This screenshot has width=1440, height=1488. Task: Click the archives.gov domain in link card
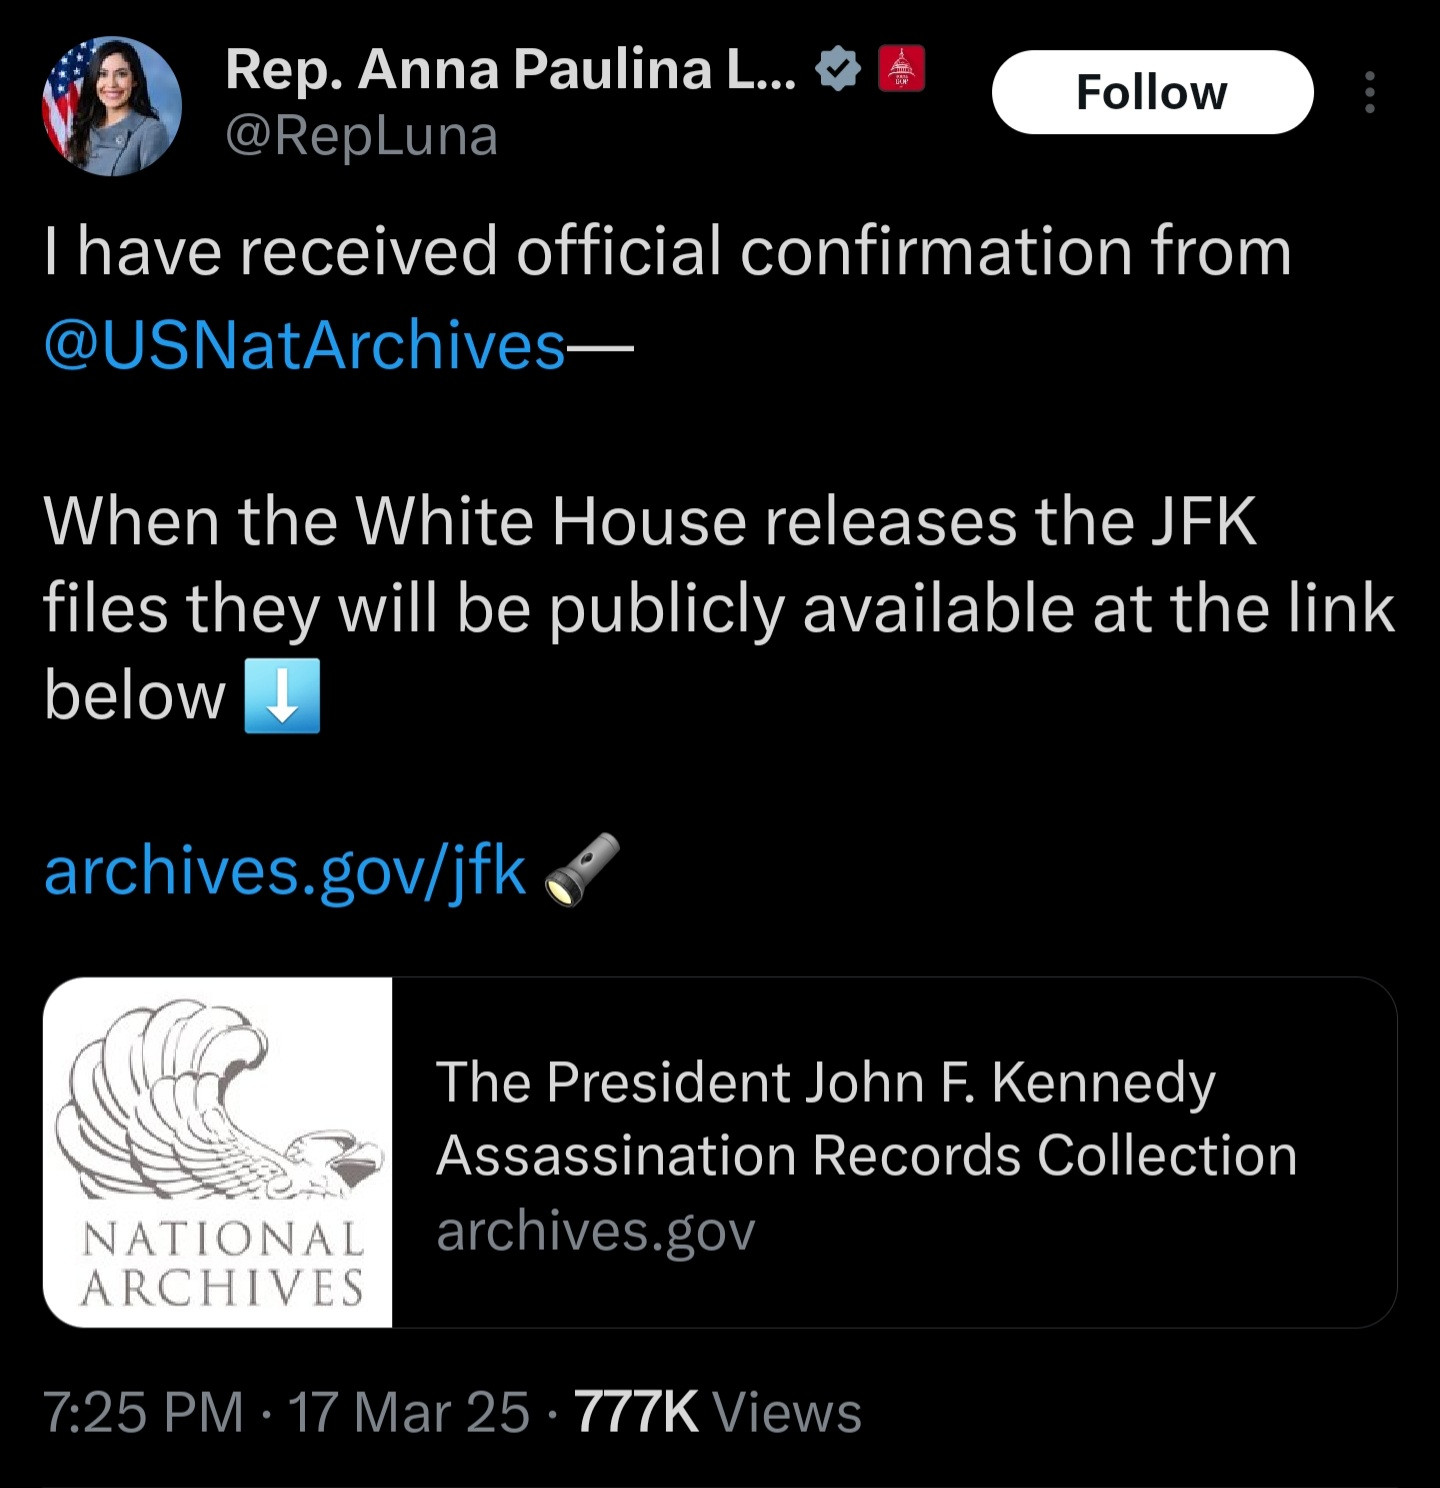pos(596,1230)
